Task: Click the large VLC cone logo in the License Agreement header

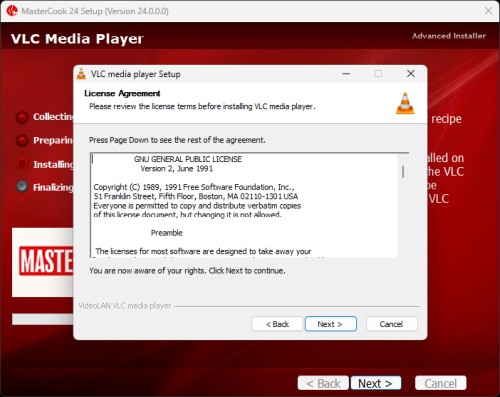Action: (405, 103)
